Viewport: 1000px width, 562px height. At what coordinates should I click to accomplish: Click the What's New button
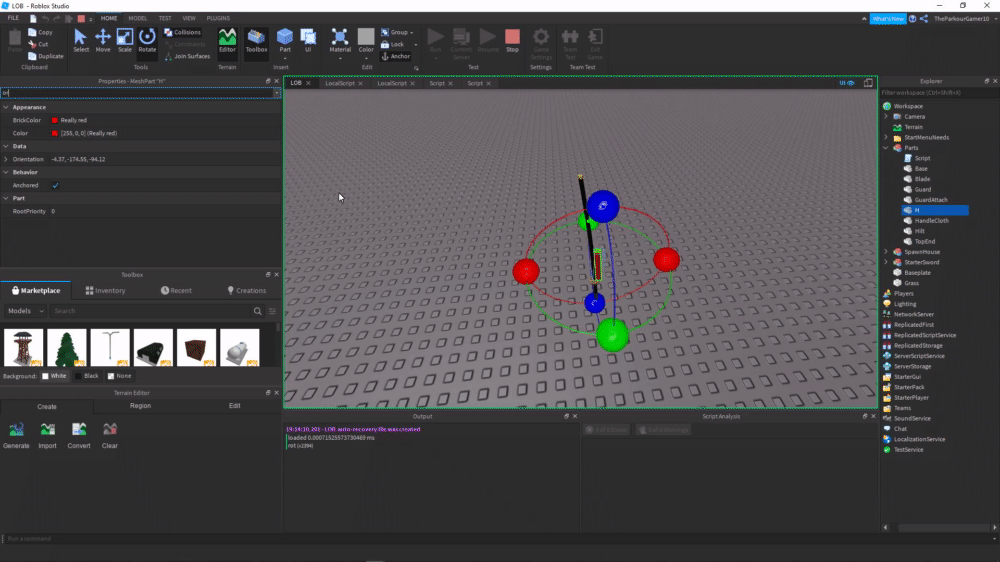tap(888, 18)
